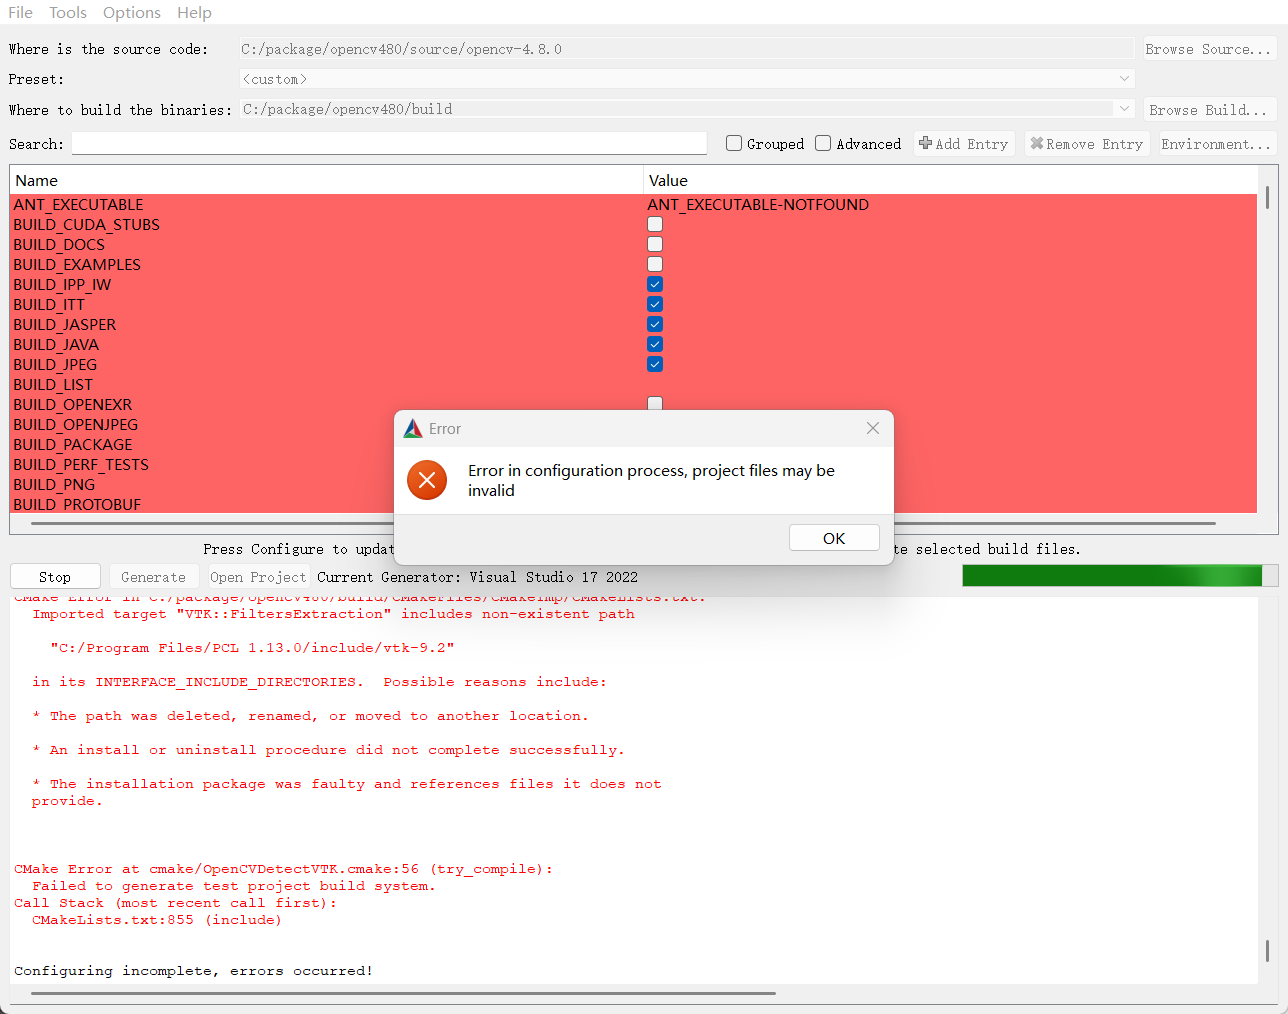Close the Error dialog with X
Image resolution: width=1288 pixels, height=1014 pixels.
(x=873, y=428)
